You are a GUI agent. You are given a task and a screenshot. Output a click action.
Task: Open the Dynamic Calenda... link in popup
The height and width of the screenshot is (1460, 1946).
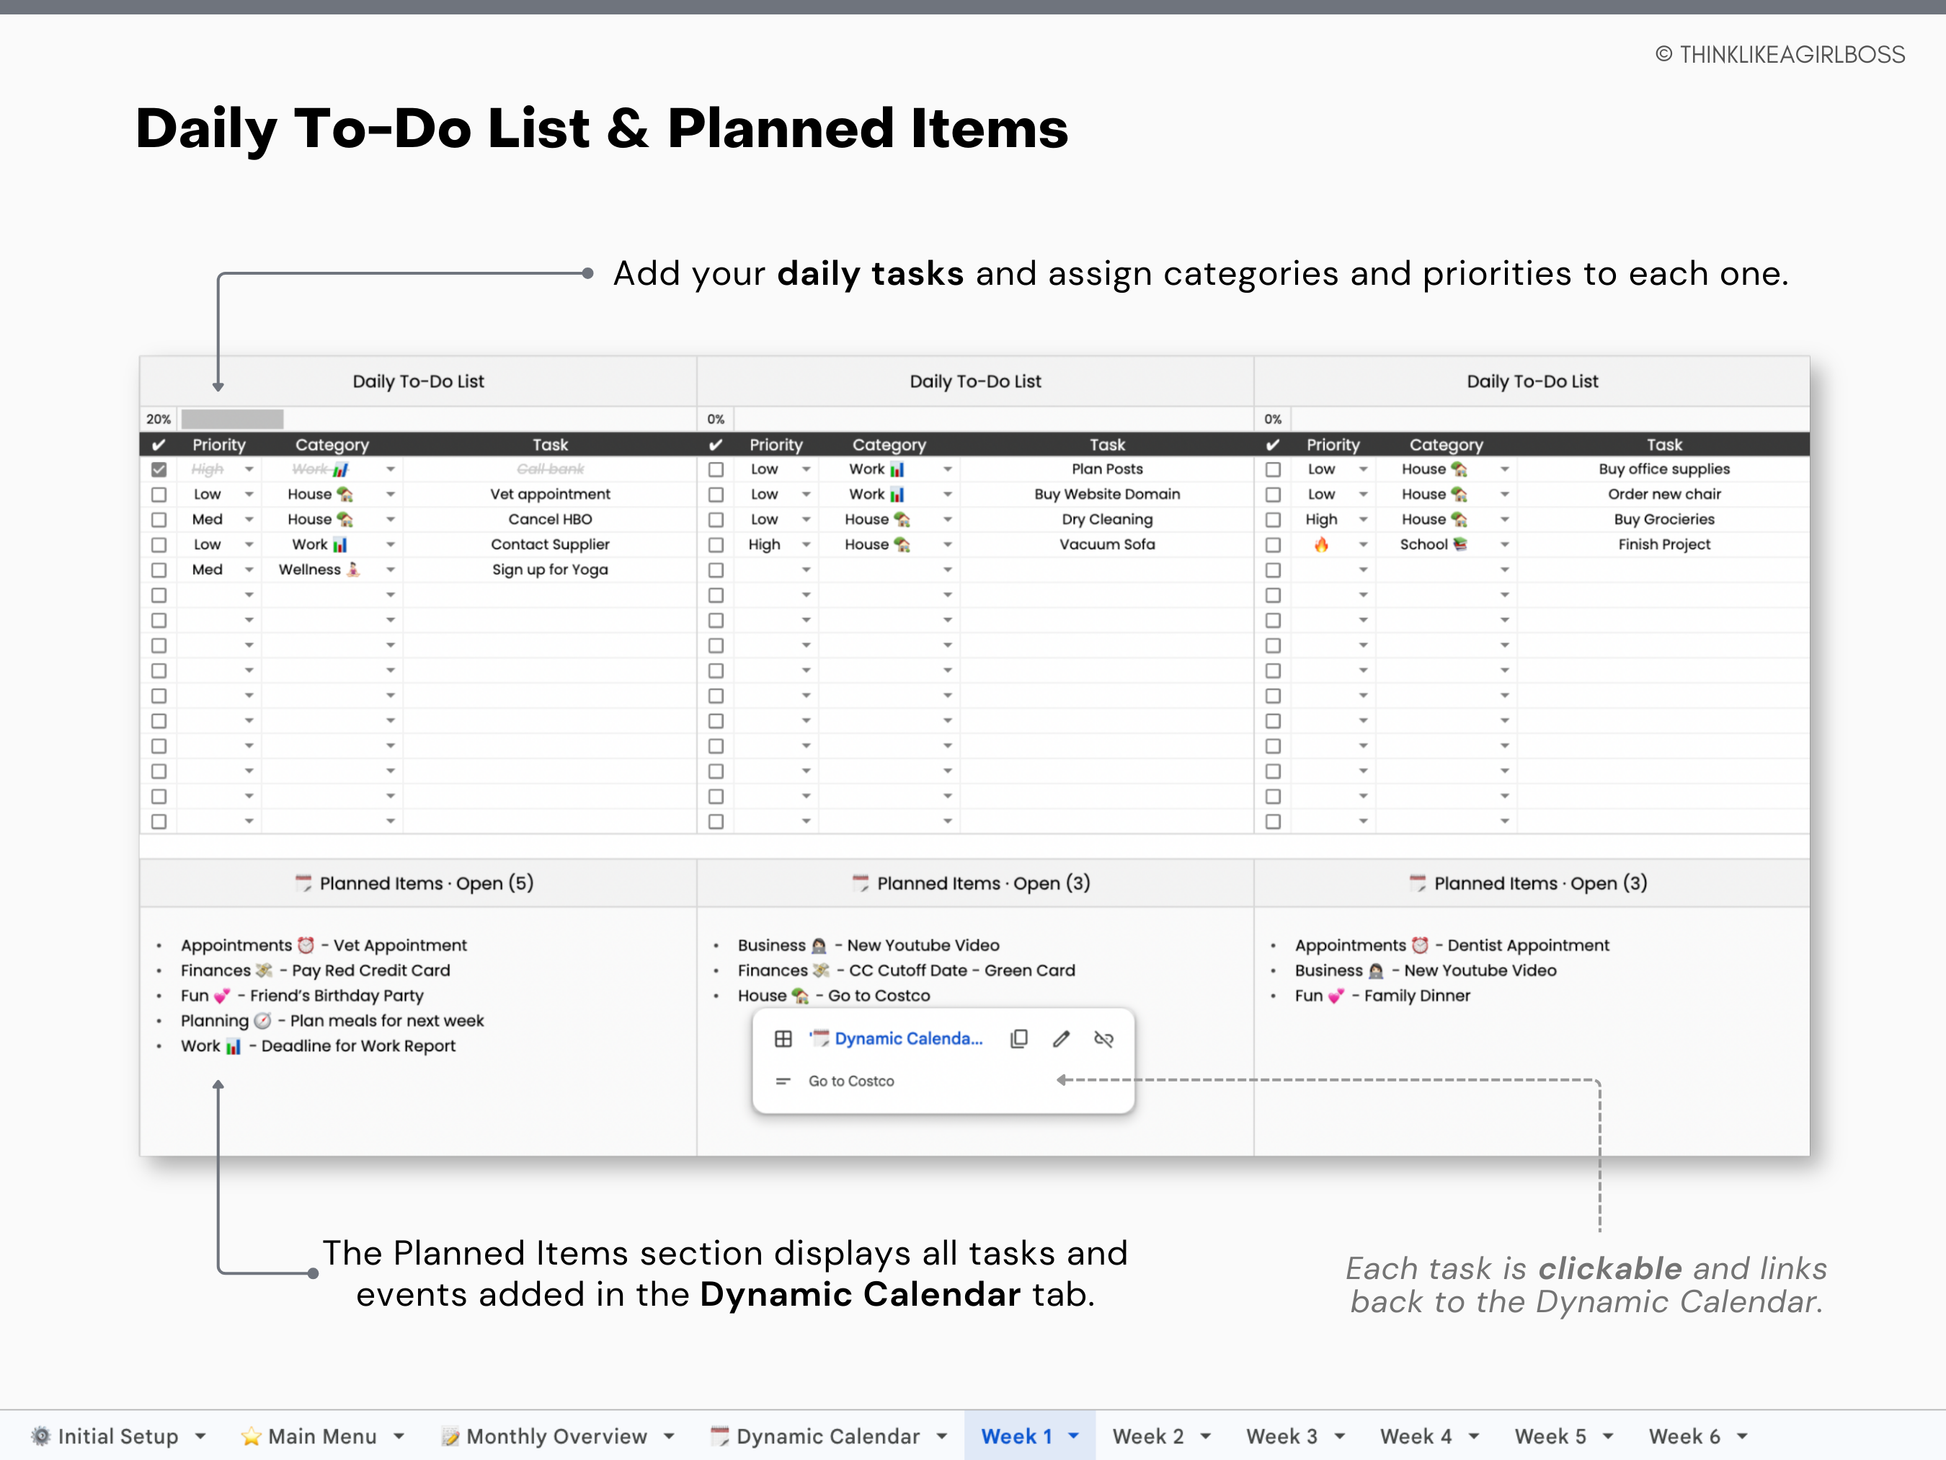(908, 1039)
